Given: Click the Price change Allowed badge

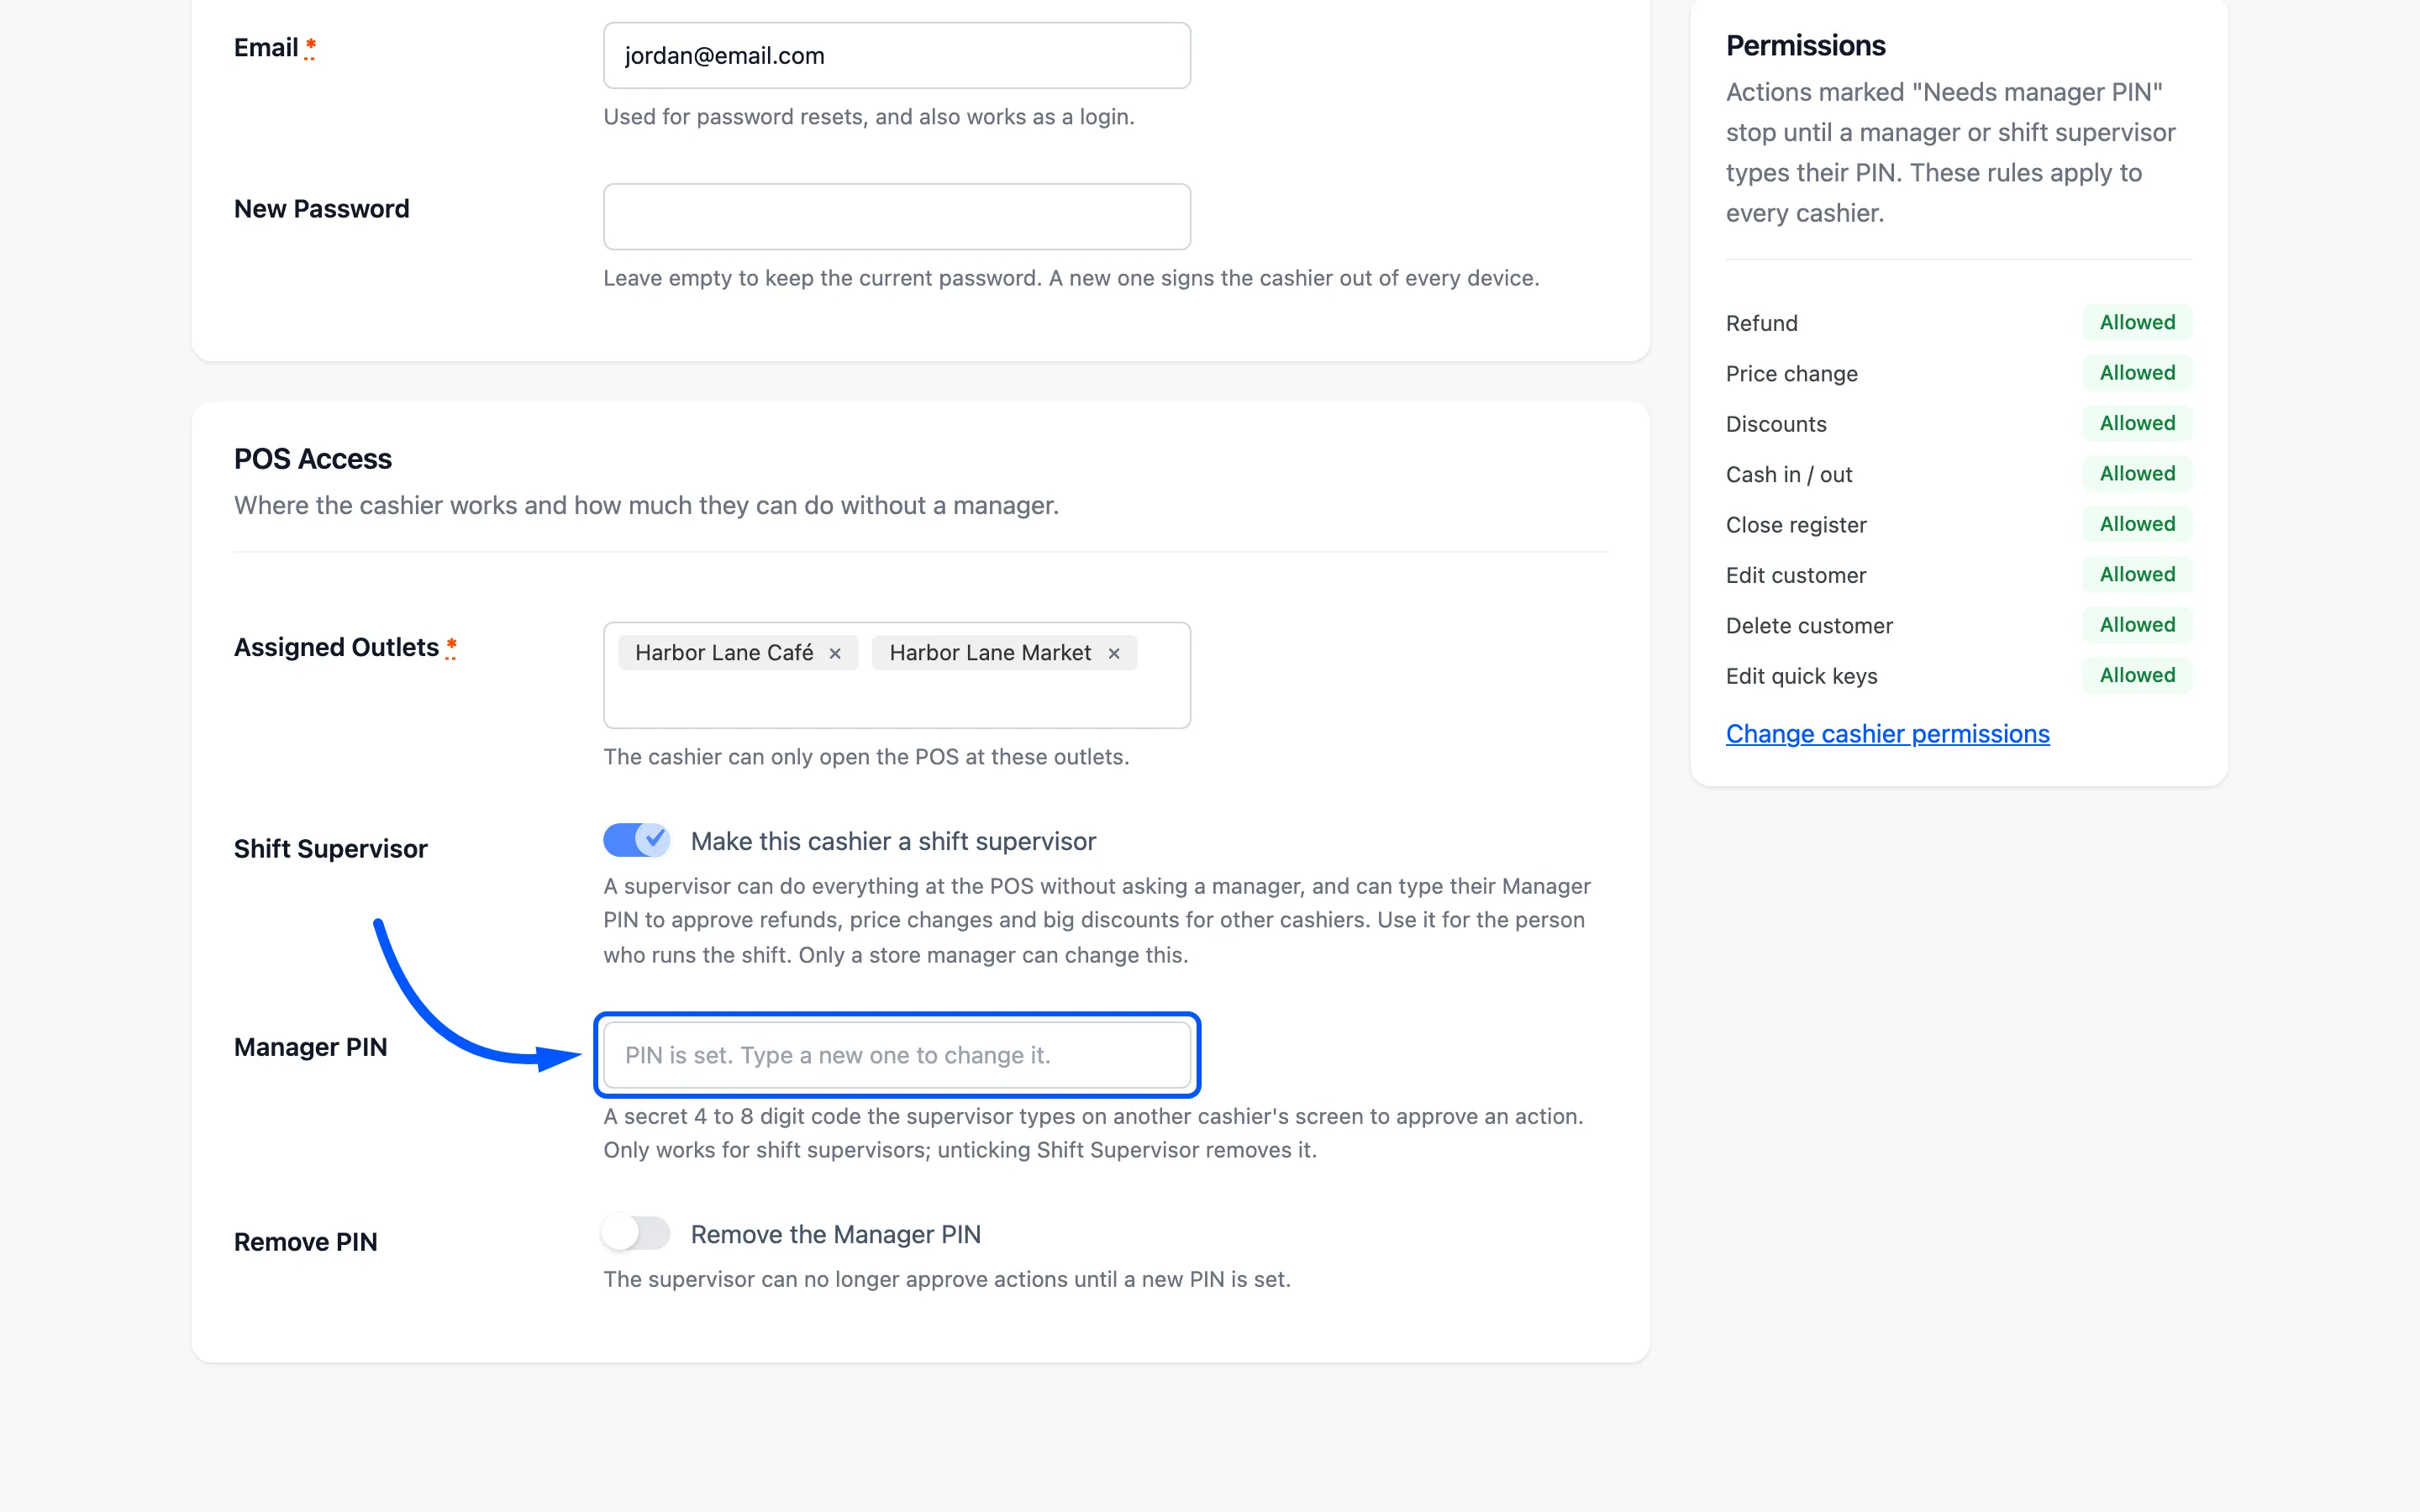Looking at the screenshot, I should point(2137,373).
